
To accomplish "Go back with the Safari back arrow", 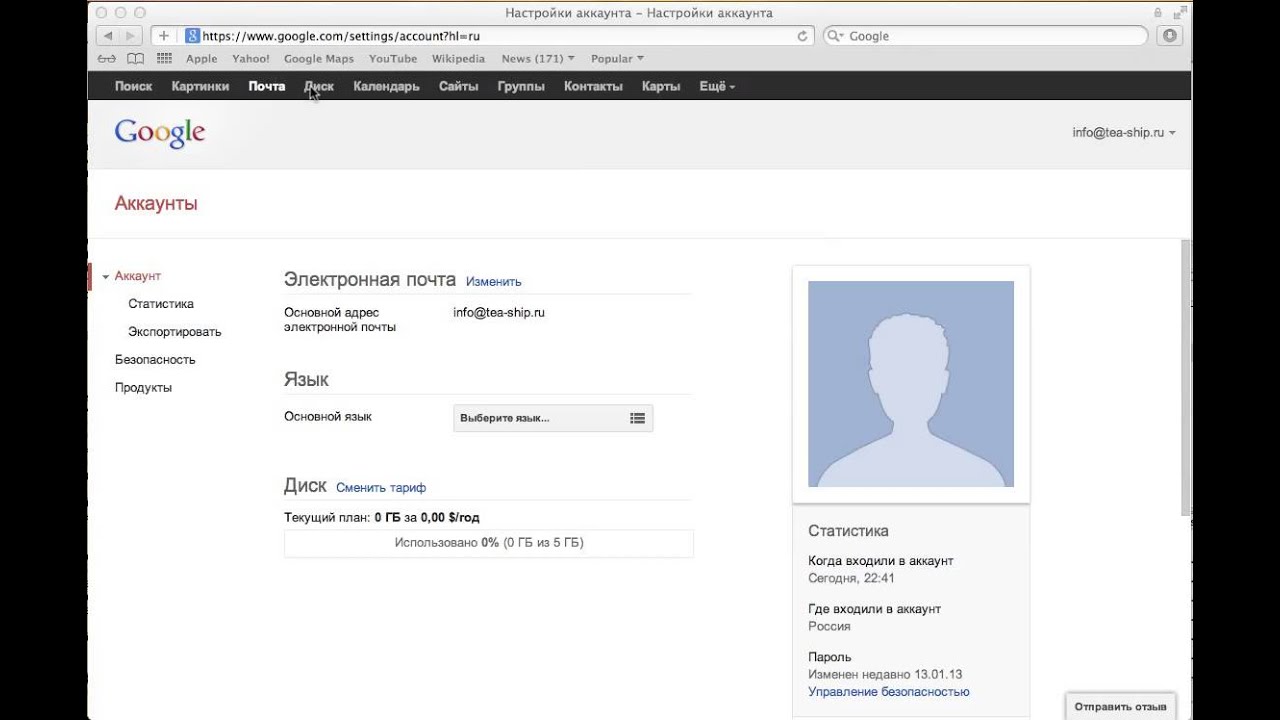I will (107, 36).
